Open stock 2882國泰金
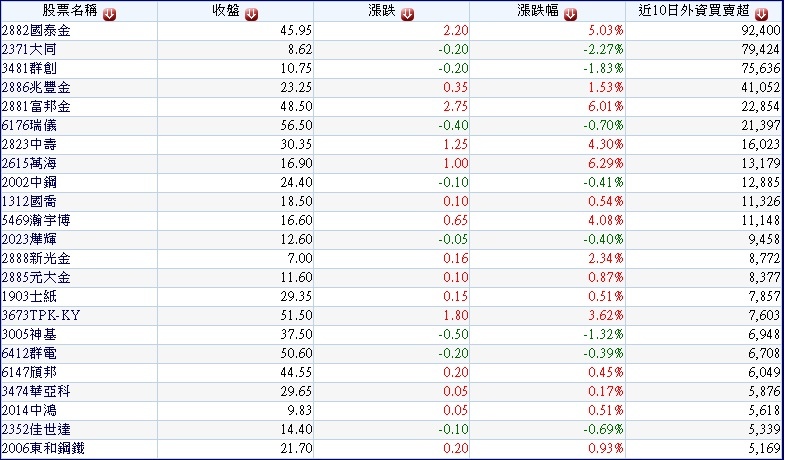786x460 pixels. pos(36,31)
